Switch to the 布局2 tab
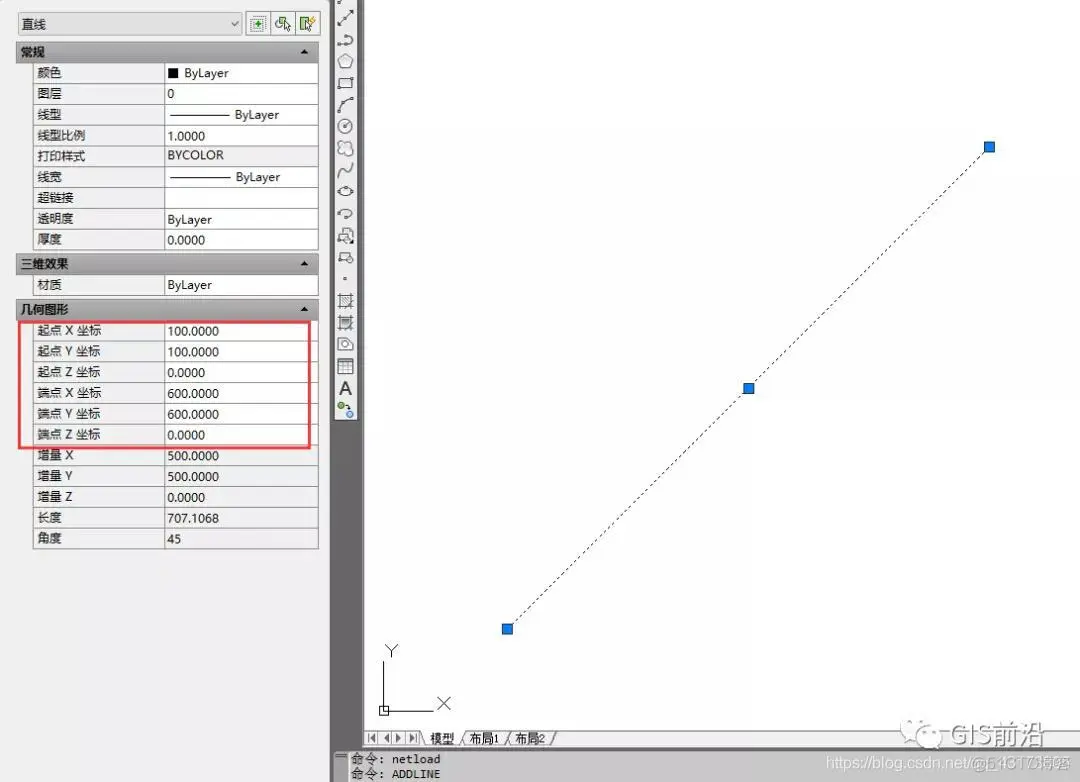The width and height of the screenshot is (1080, 782). pyautogui.click(x=530, y=739)
